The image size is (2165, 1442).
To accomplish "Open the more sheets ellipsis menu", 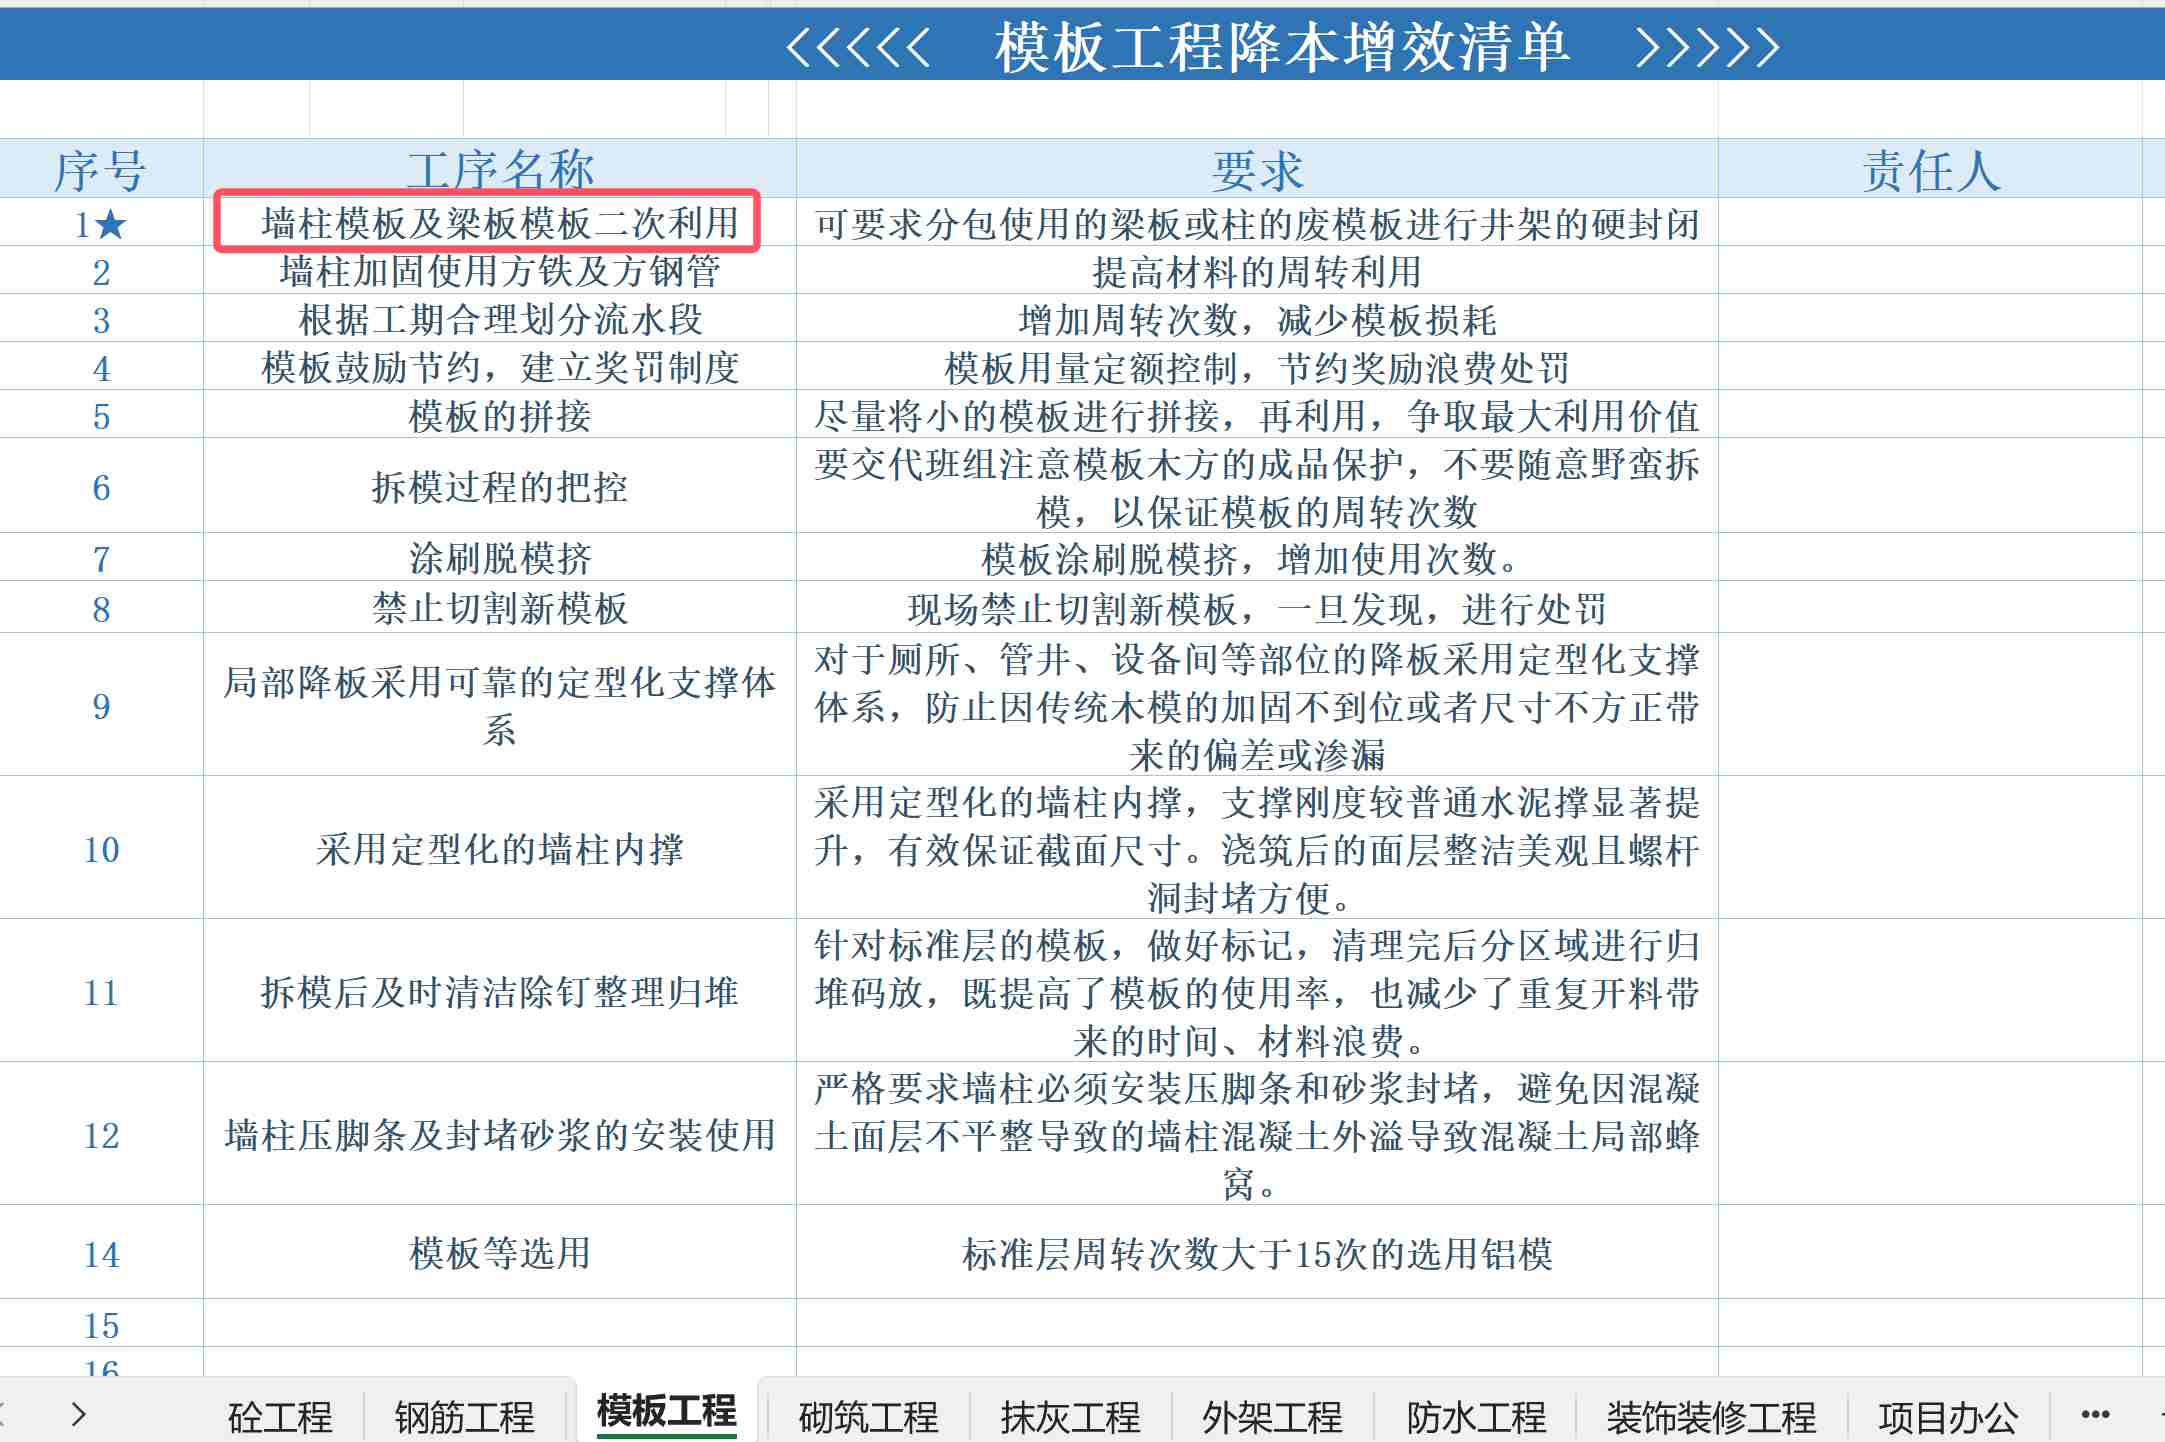I will (2094, 1414).
